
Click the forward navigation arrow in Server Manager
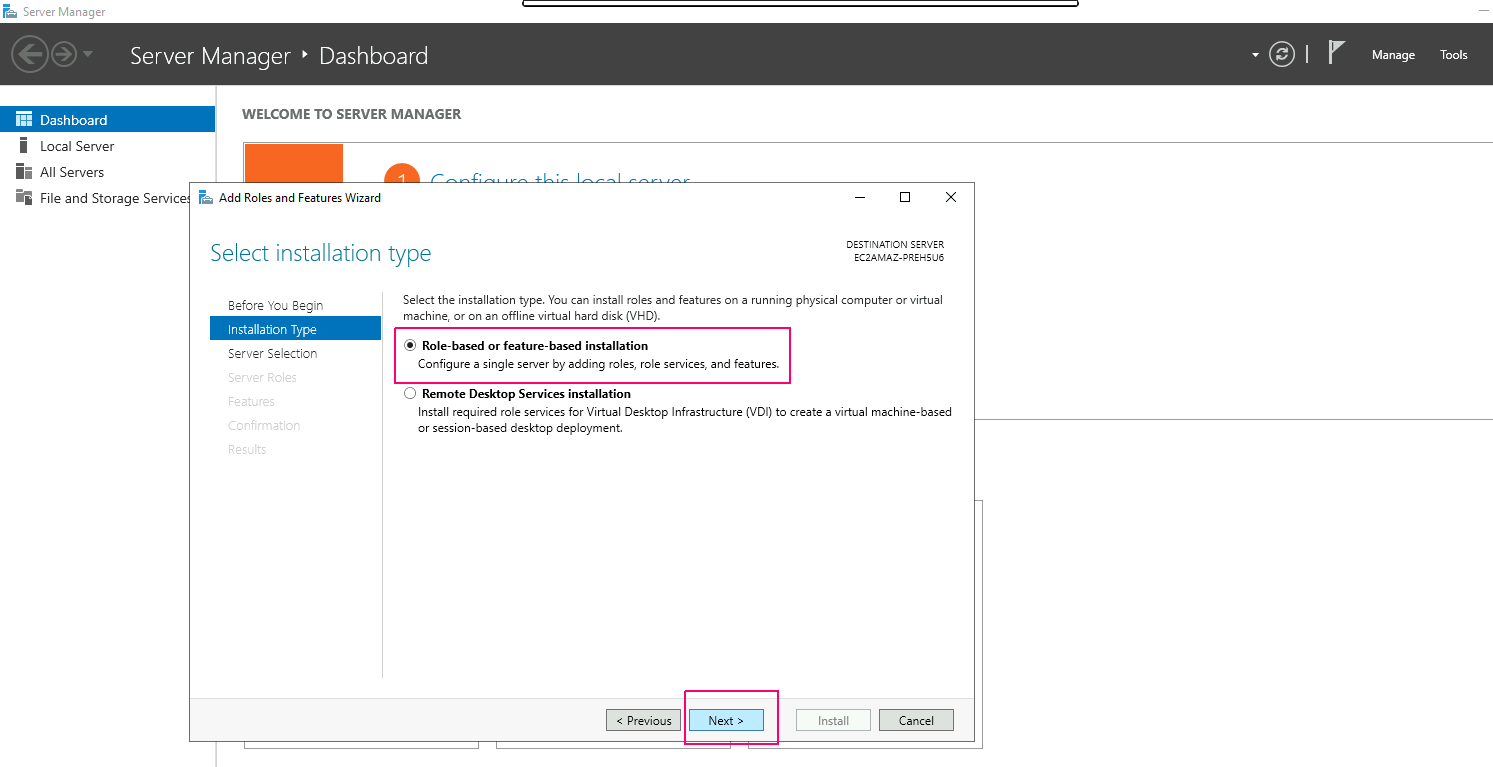coord(64,54)
